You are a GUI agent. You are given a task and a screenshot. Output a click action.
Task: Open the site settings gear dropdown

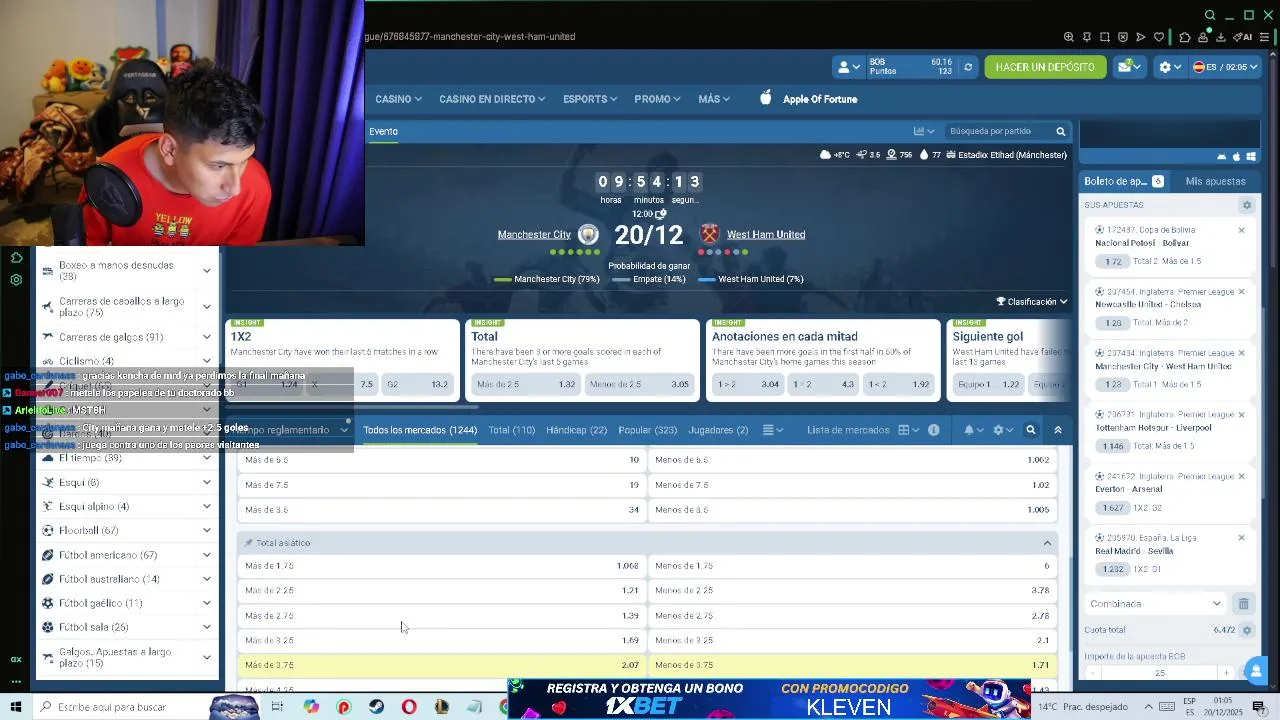point(1169,67)
